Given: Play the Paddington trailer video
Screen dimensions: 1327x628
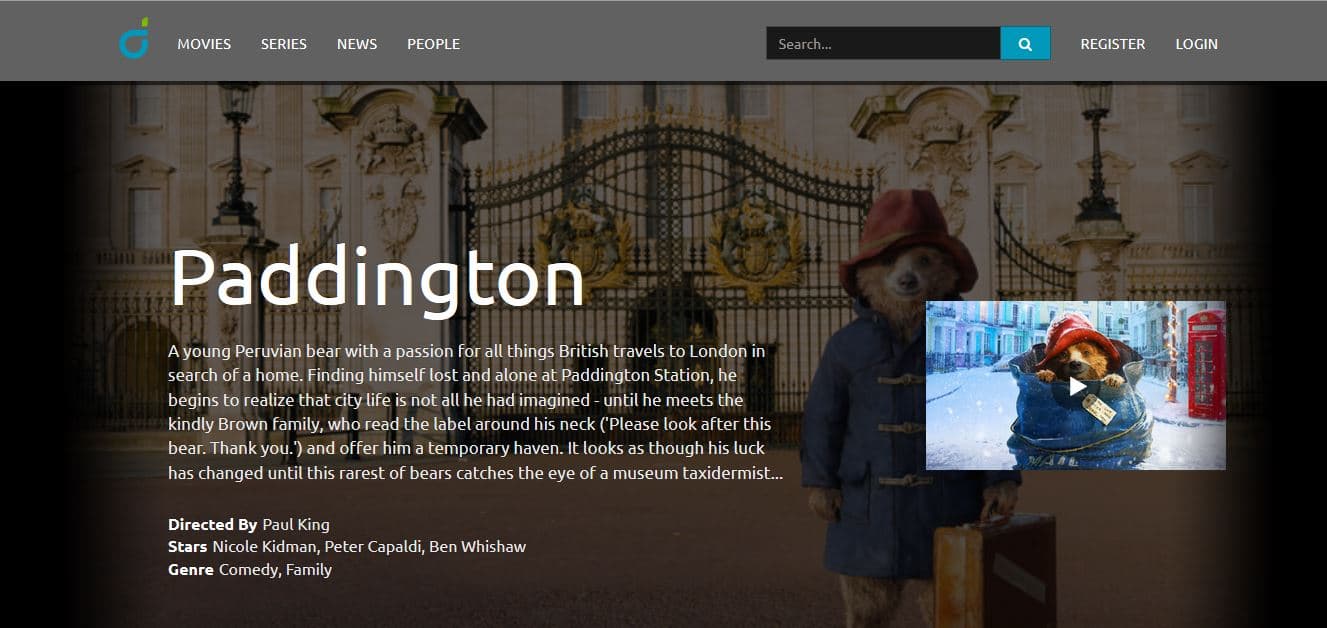Looking at the screenshot, I should [x=1076, y=386].
